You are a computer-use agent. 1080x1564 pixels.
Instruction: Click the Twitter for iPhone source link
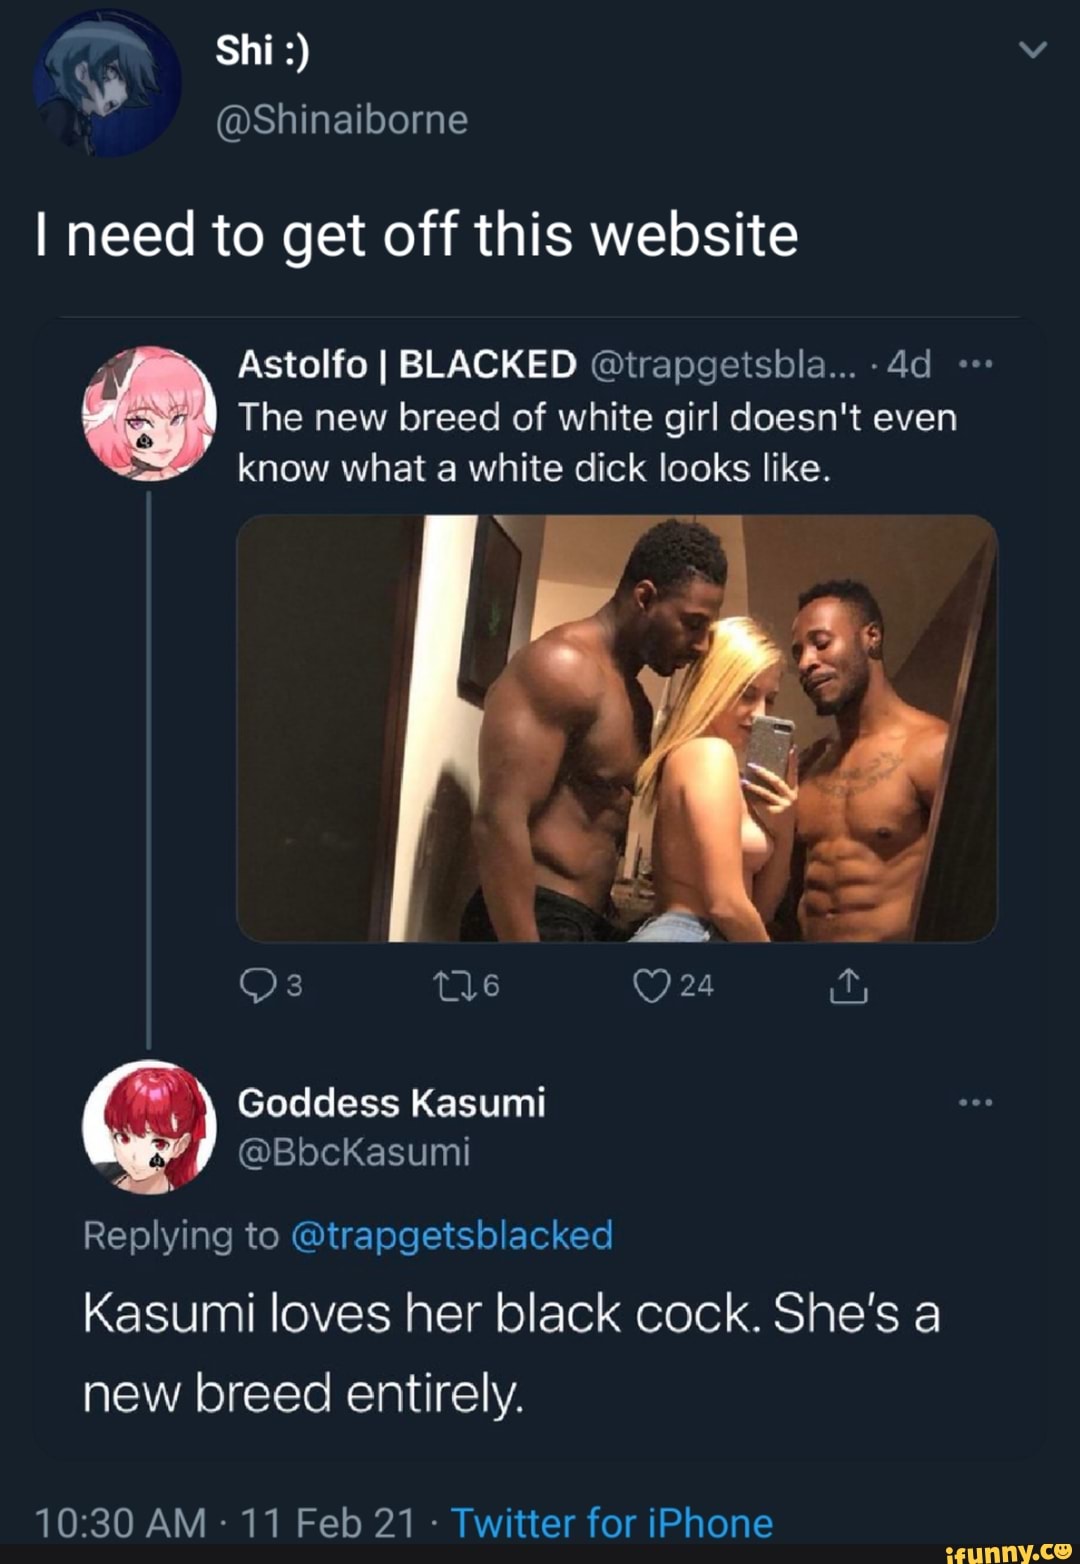pos(612,1524)
